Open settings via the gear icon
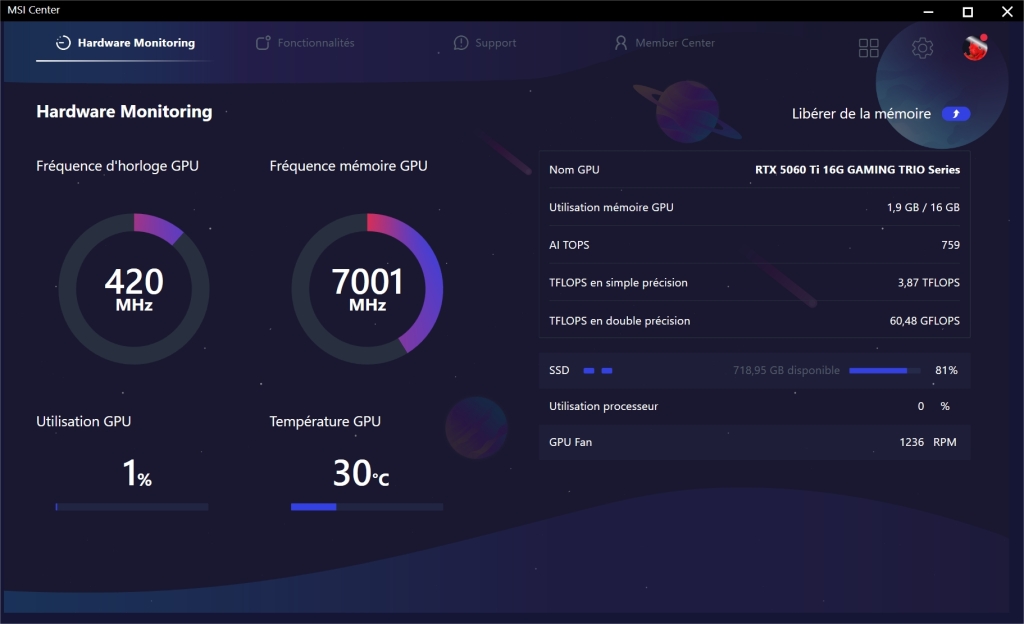1024x624 pixels. [922, 48]
